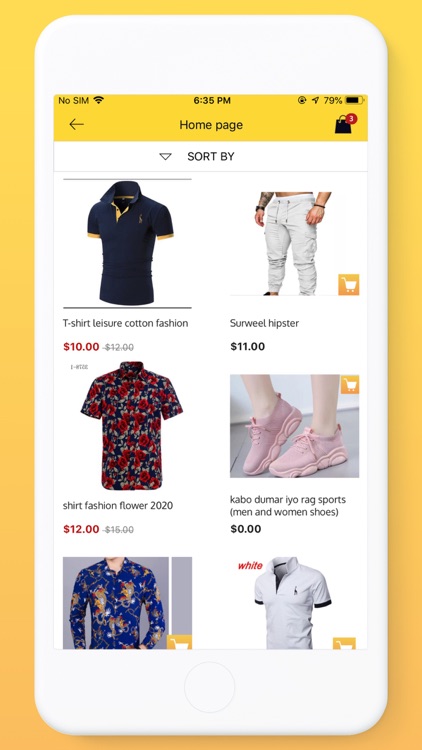Open Surweel hipster product title
This screenshot has width=422, height=750.
[x=264, y=323]
